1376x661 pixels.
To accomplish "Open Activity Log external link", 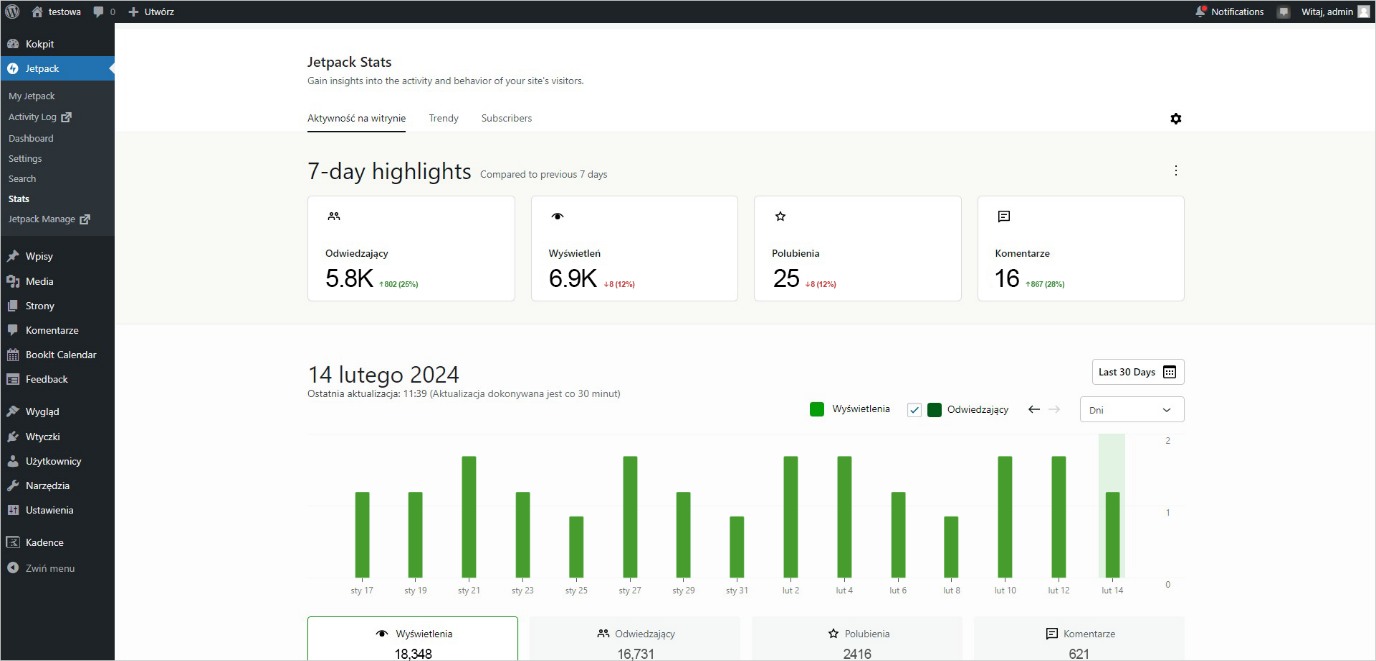I will click(40, 117).
